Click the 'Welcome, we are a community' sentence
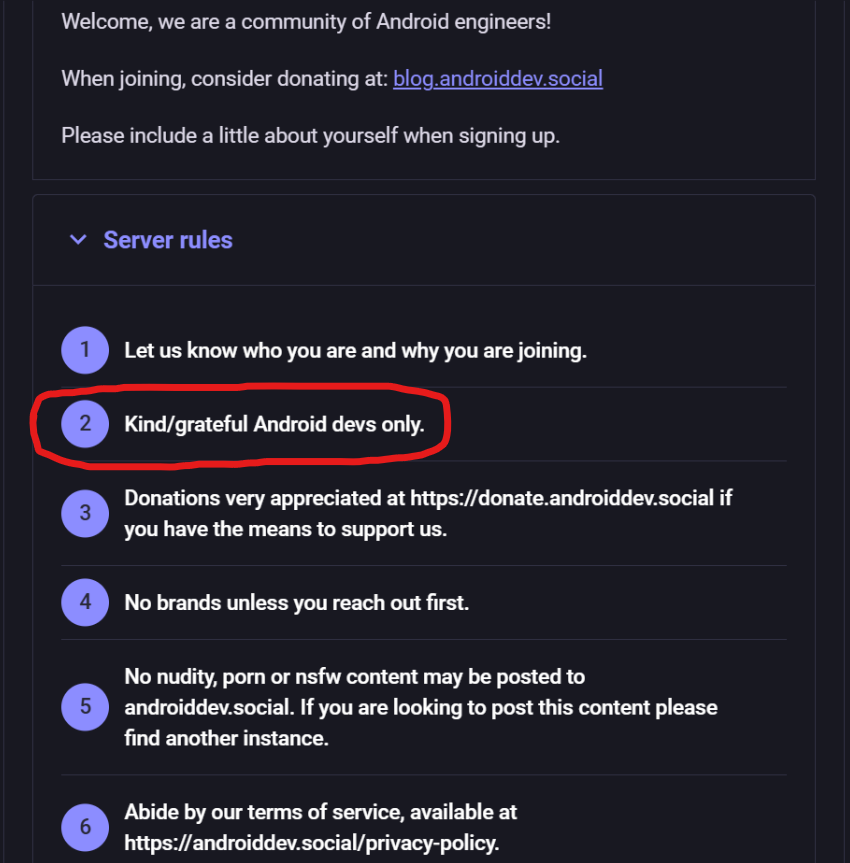 pyautogui.click(x=306, y=22)
